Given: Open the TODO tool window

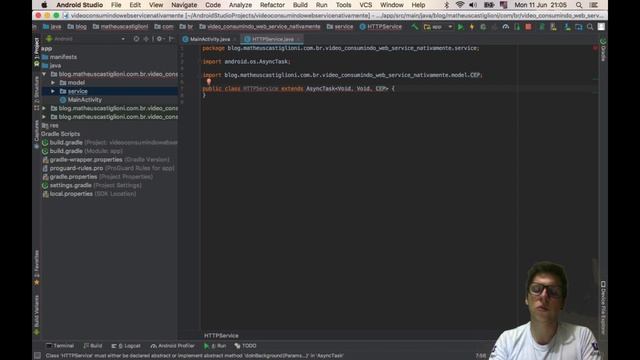Looking at the screenshot, I should click(245, 346).
